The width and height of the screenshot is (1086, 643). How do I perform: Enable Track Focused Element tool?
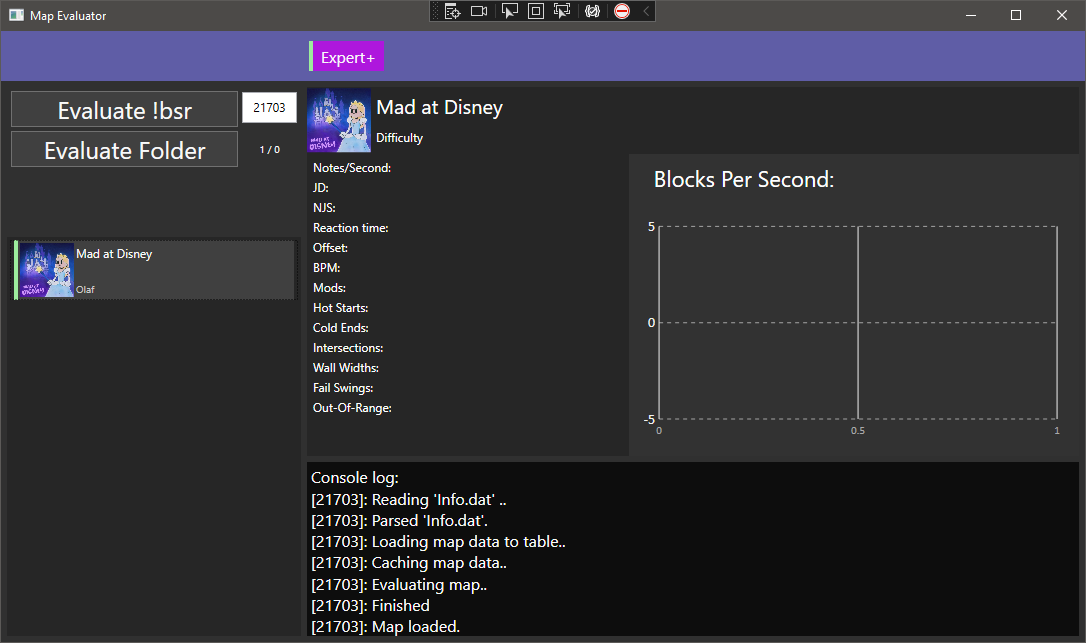[562, 11]
